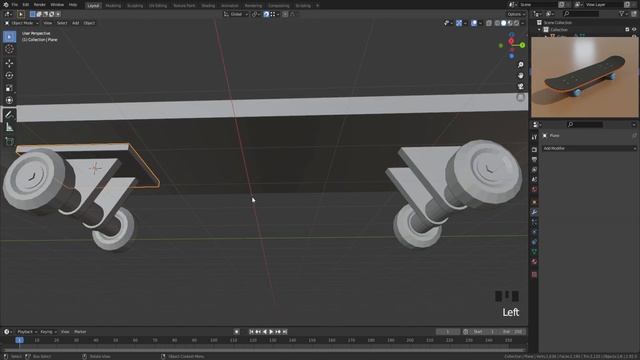The height and width of the screenshot is (360, 640).
Task: Toggle auto keying record button
Action: (236, 332)
